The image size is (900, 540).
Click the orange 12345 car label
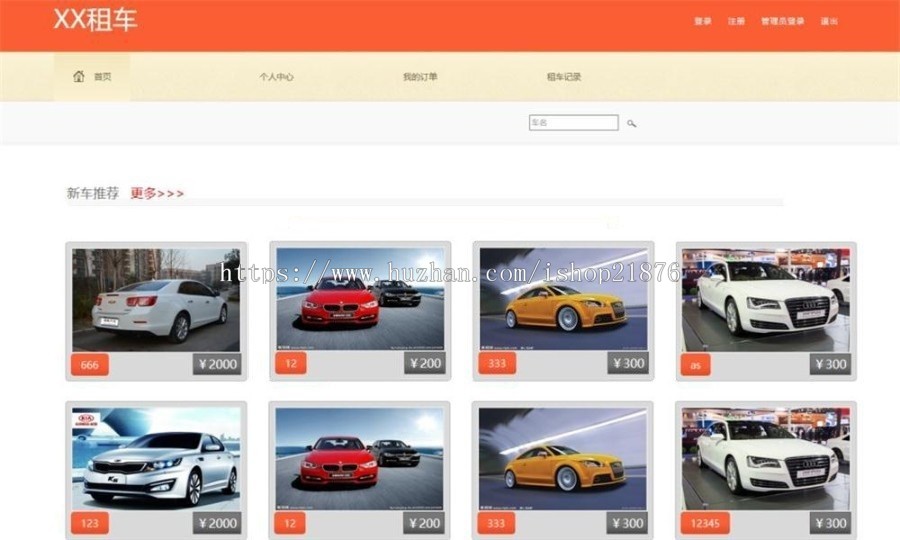(x=705, y=523)
